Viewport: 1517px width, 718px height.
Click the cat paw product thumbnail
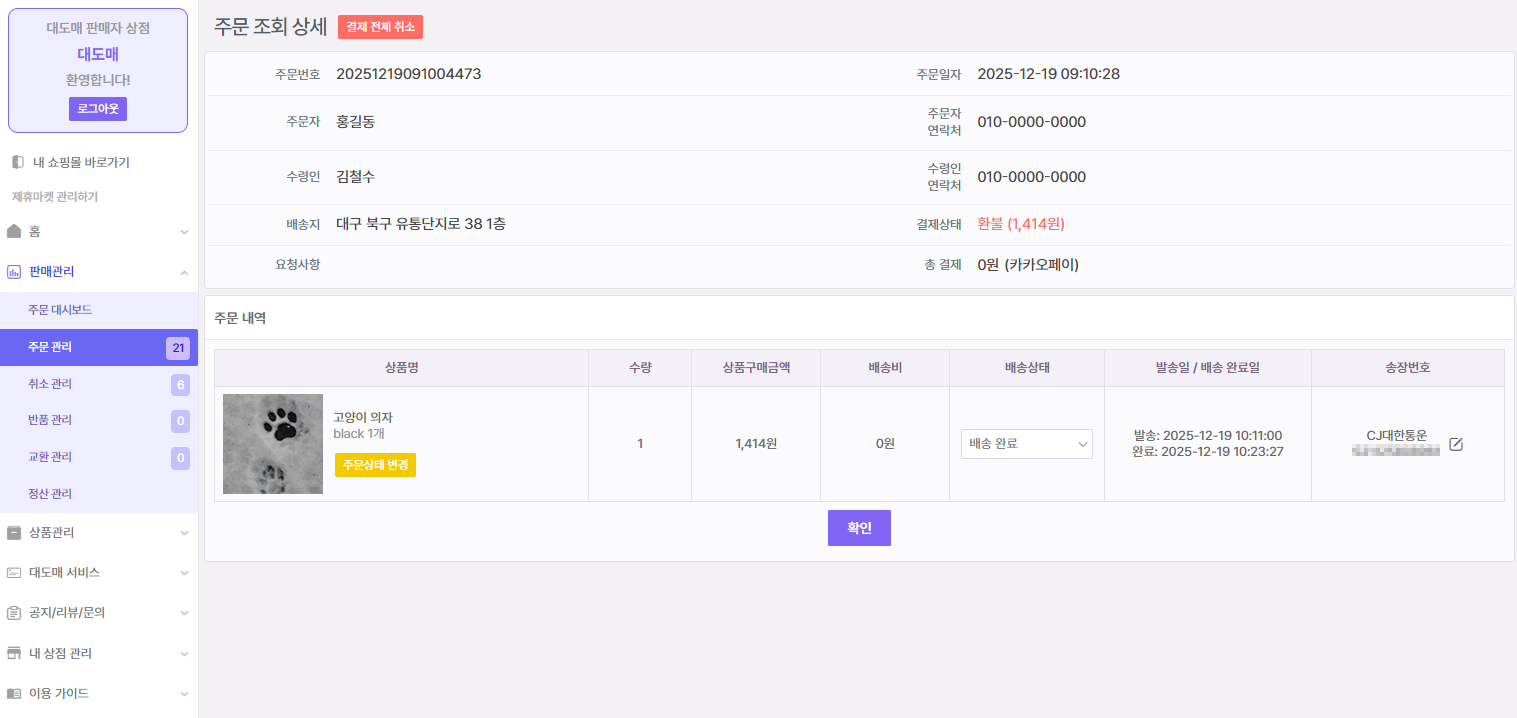273,444
